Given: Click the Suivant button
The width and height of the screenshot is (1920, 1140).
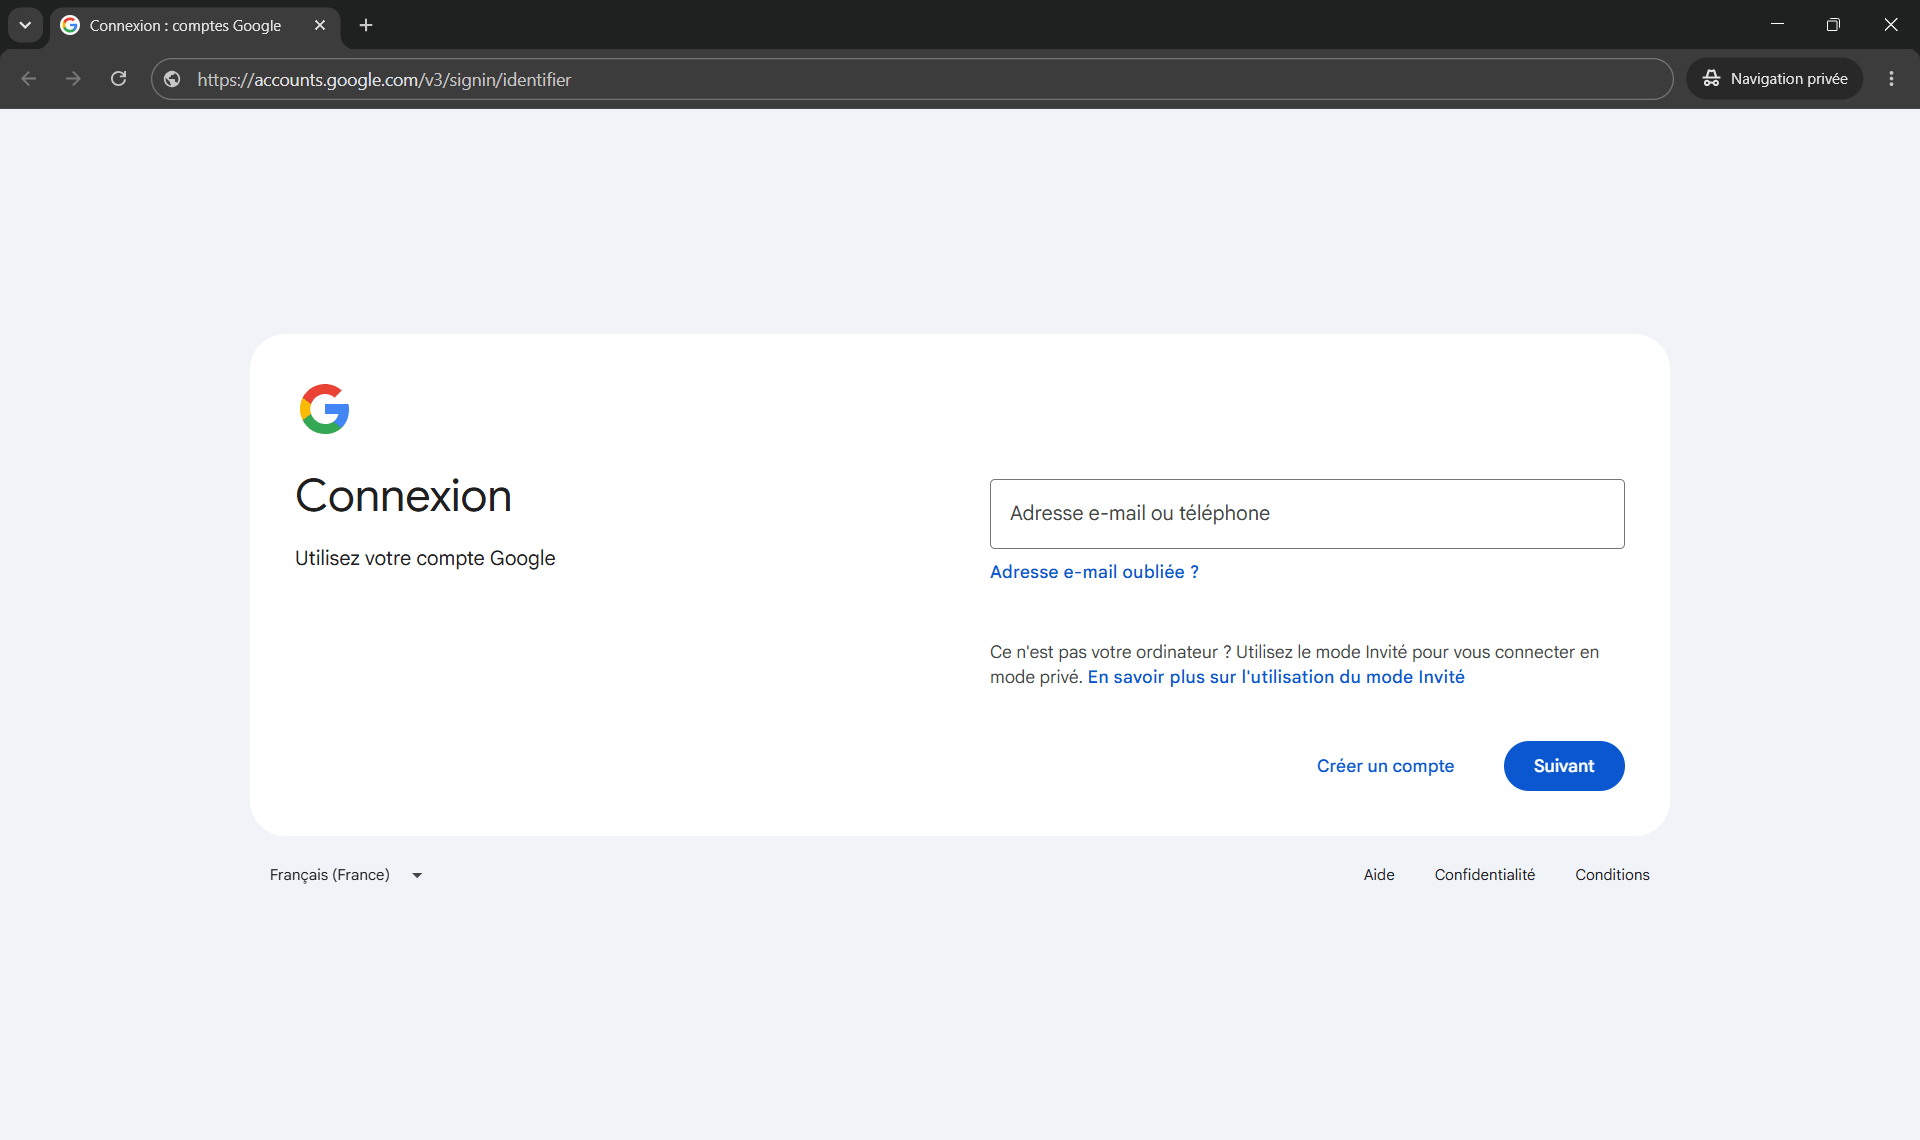Looking at the screenshot, I should [1564, 766].
